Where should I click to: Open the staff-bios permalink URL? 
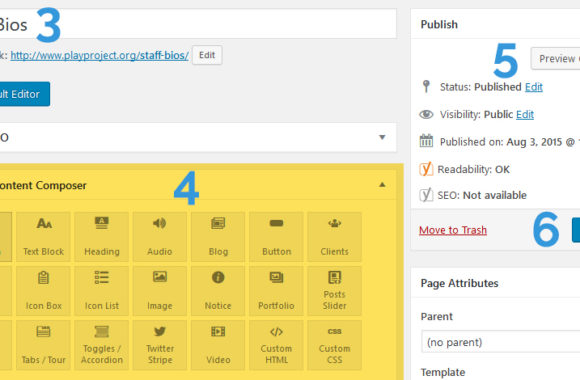[x=100, y=56]
